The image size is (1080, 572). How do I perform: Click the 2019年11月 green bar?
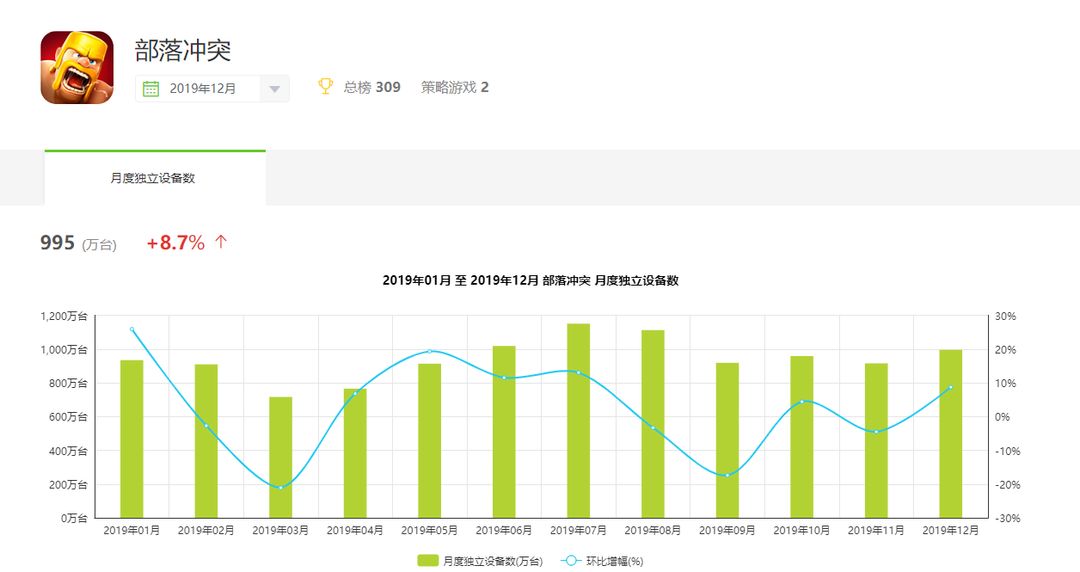click(x=876, y=440)
